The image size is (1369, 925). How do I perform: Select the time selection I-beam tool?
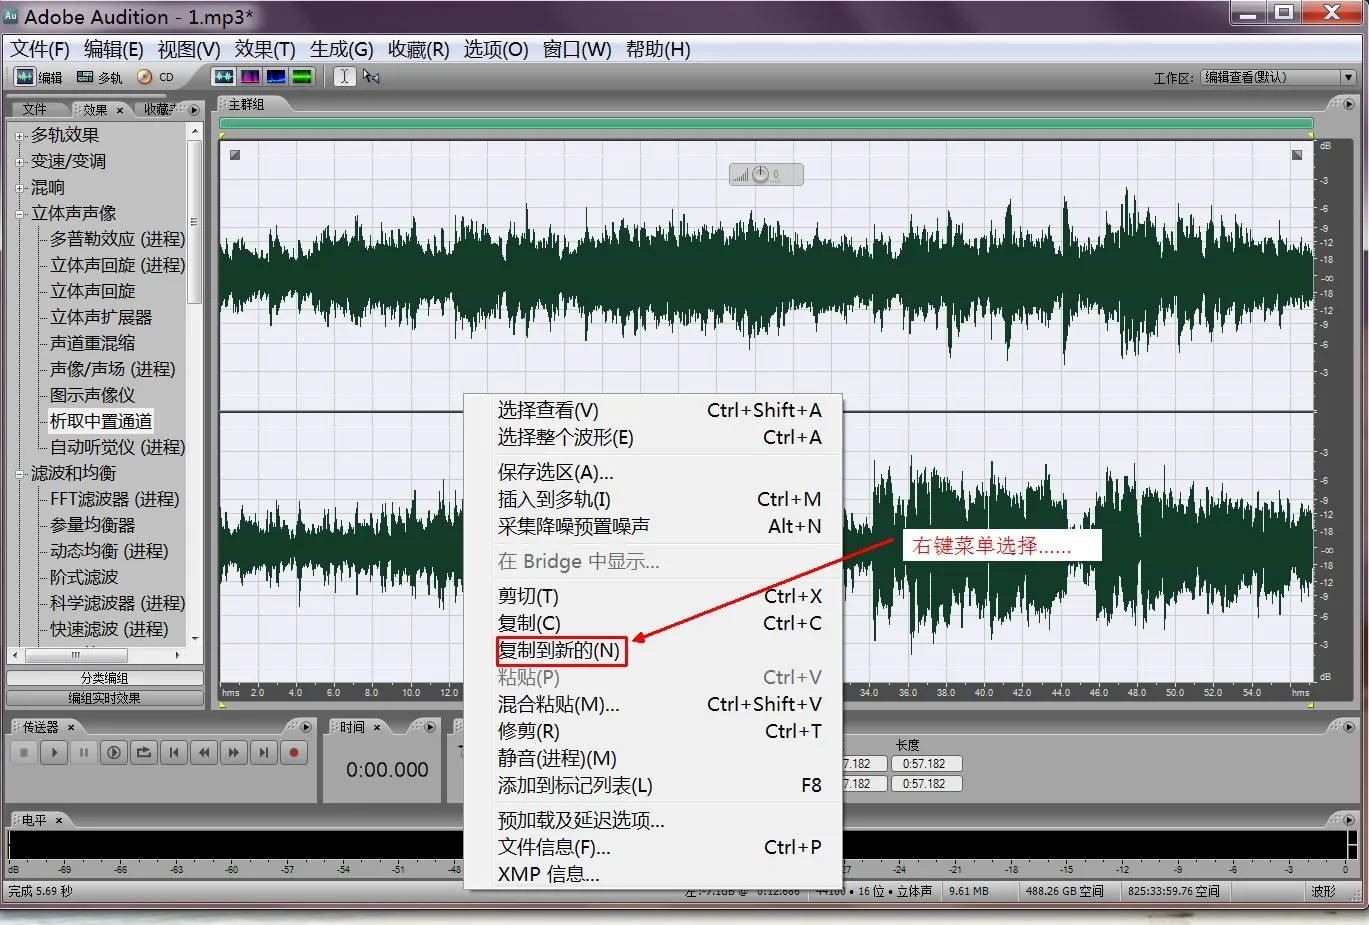[344, 77]
